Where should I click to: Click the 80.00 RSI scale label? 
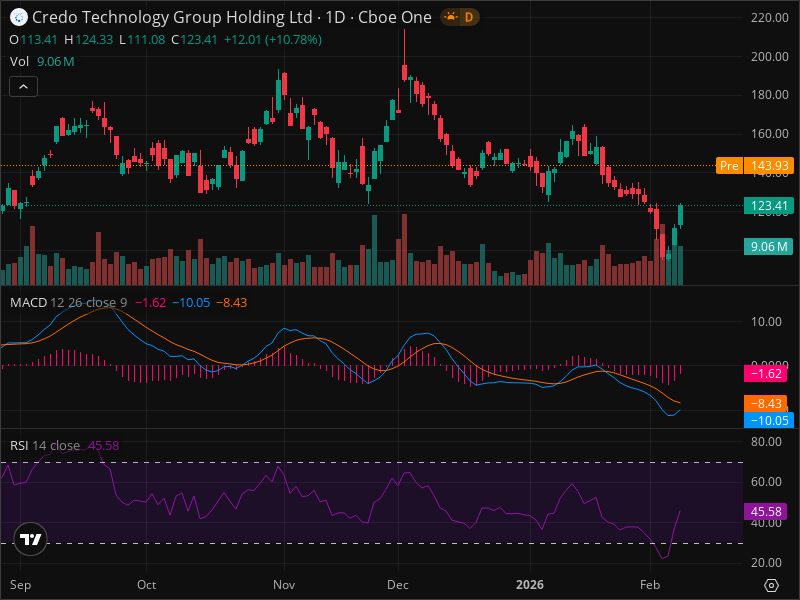point(766,441)
